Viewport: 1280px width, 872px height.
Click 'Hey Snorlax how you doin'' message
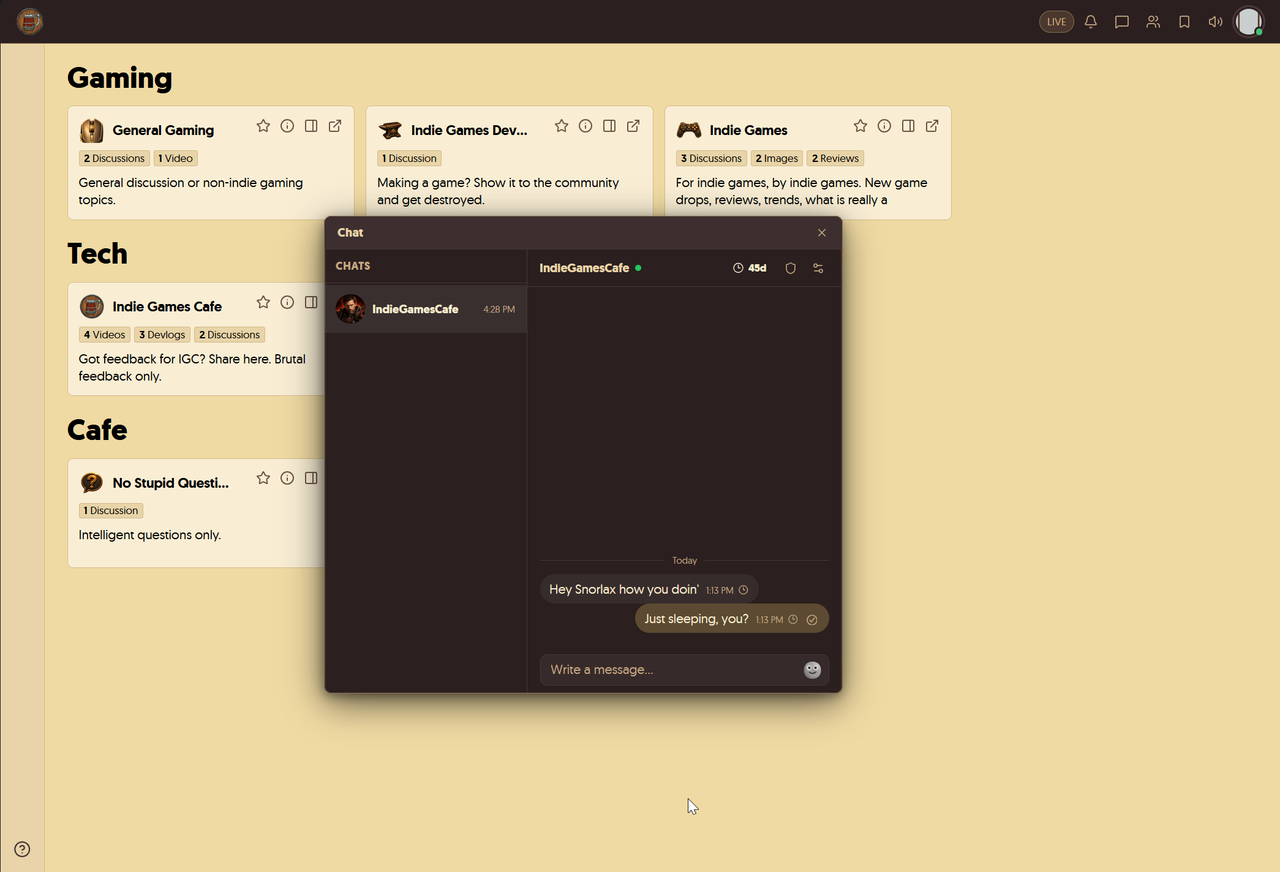(x=649, y=589)
